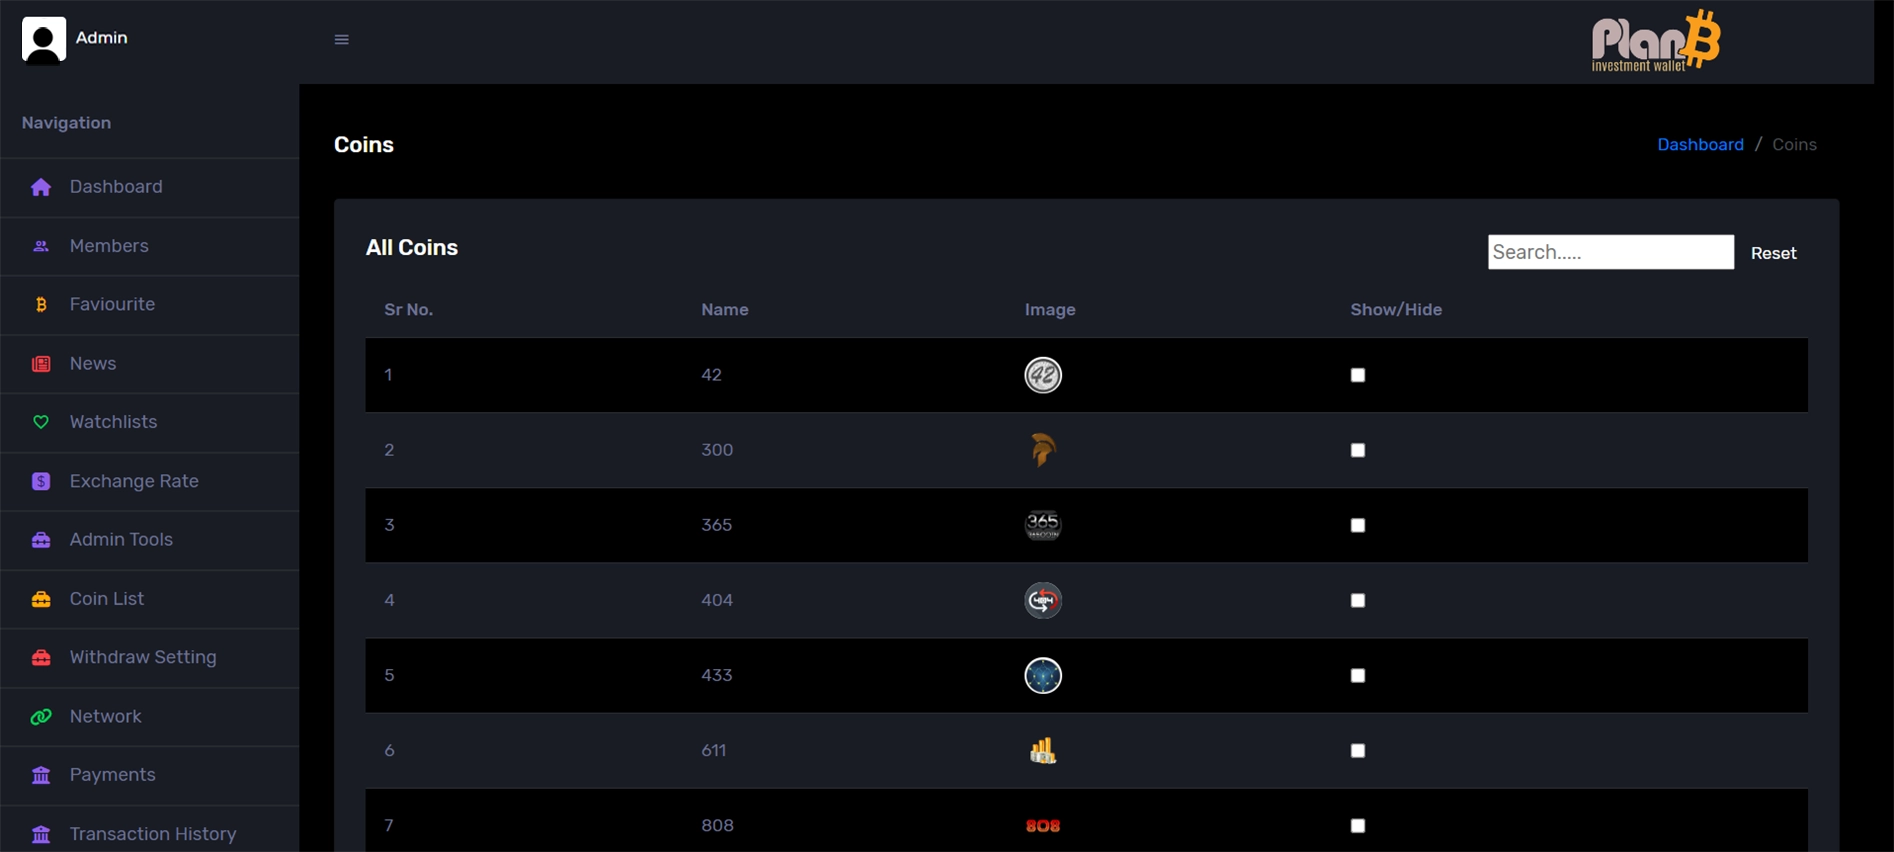Image resolution: width=1894 pixels, height=852 pixels.
Task: Toggle Show/Hide checkbox for coin 300
Action: pyautogui.click(x=1358, y=450)
